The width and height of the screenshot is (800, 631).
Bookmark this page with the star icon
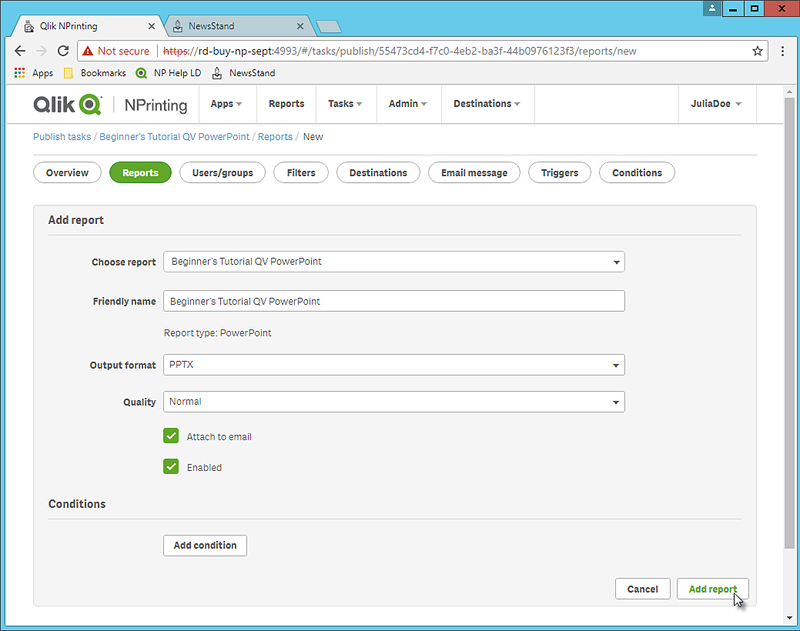coord(758,51)
